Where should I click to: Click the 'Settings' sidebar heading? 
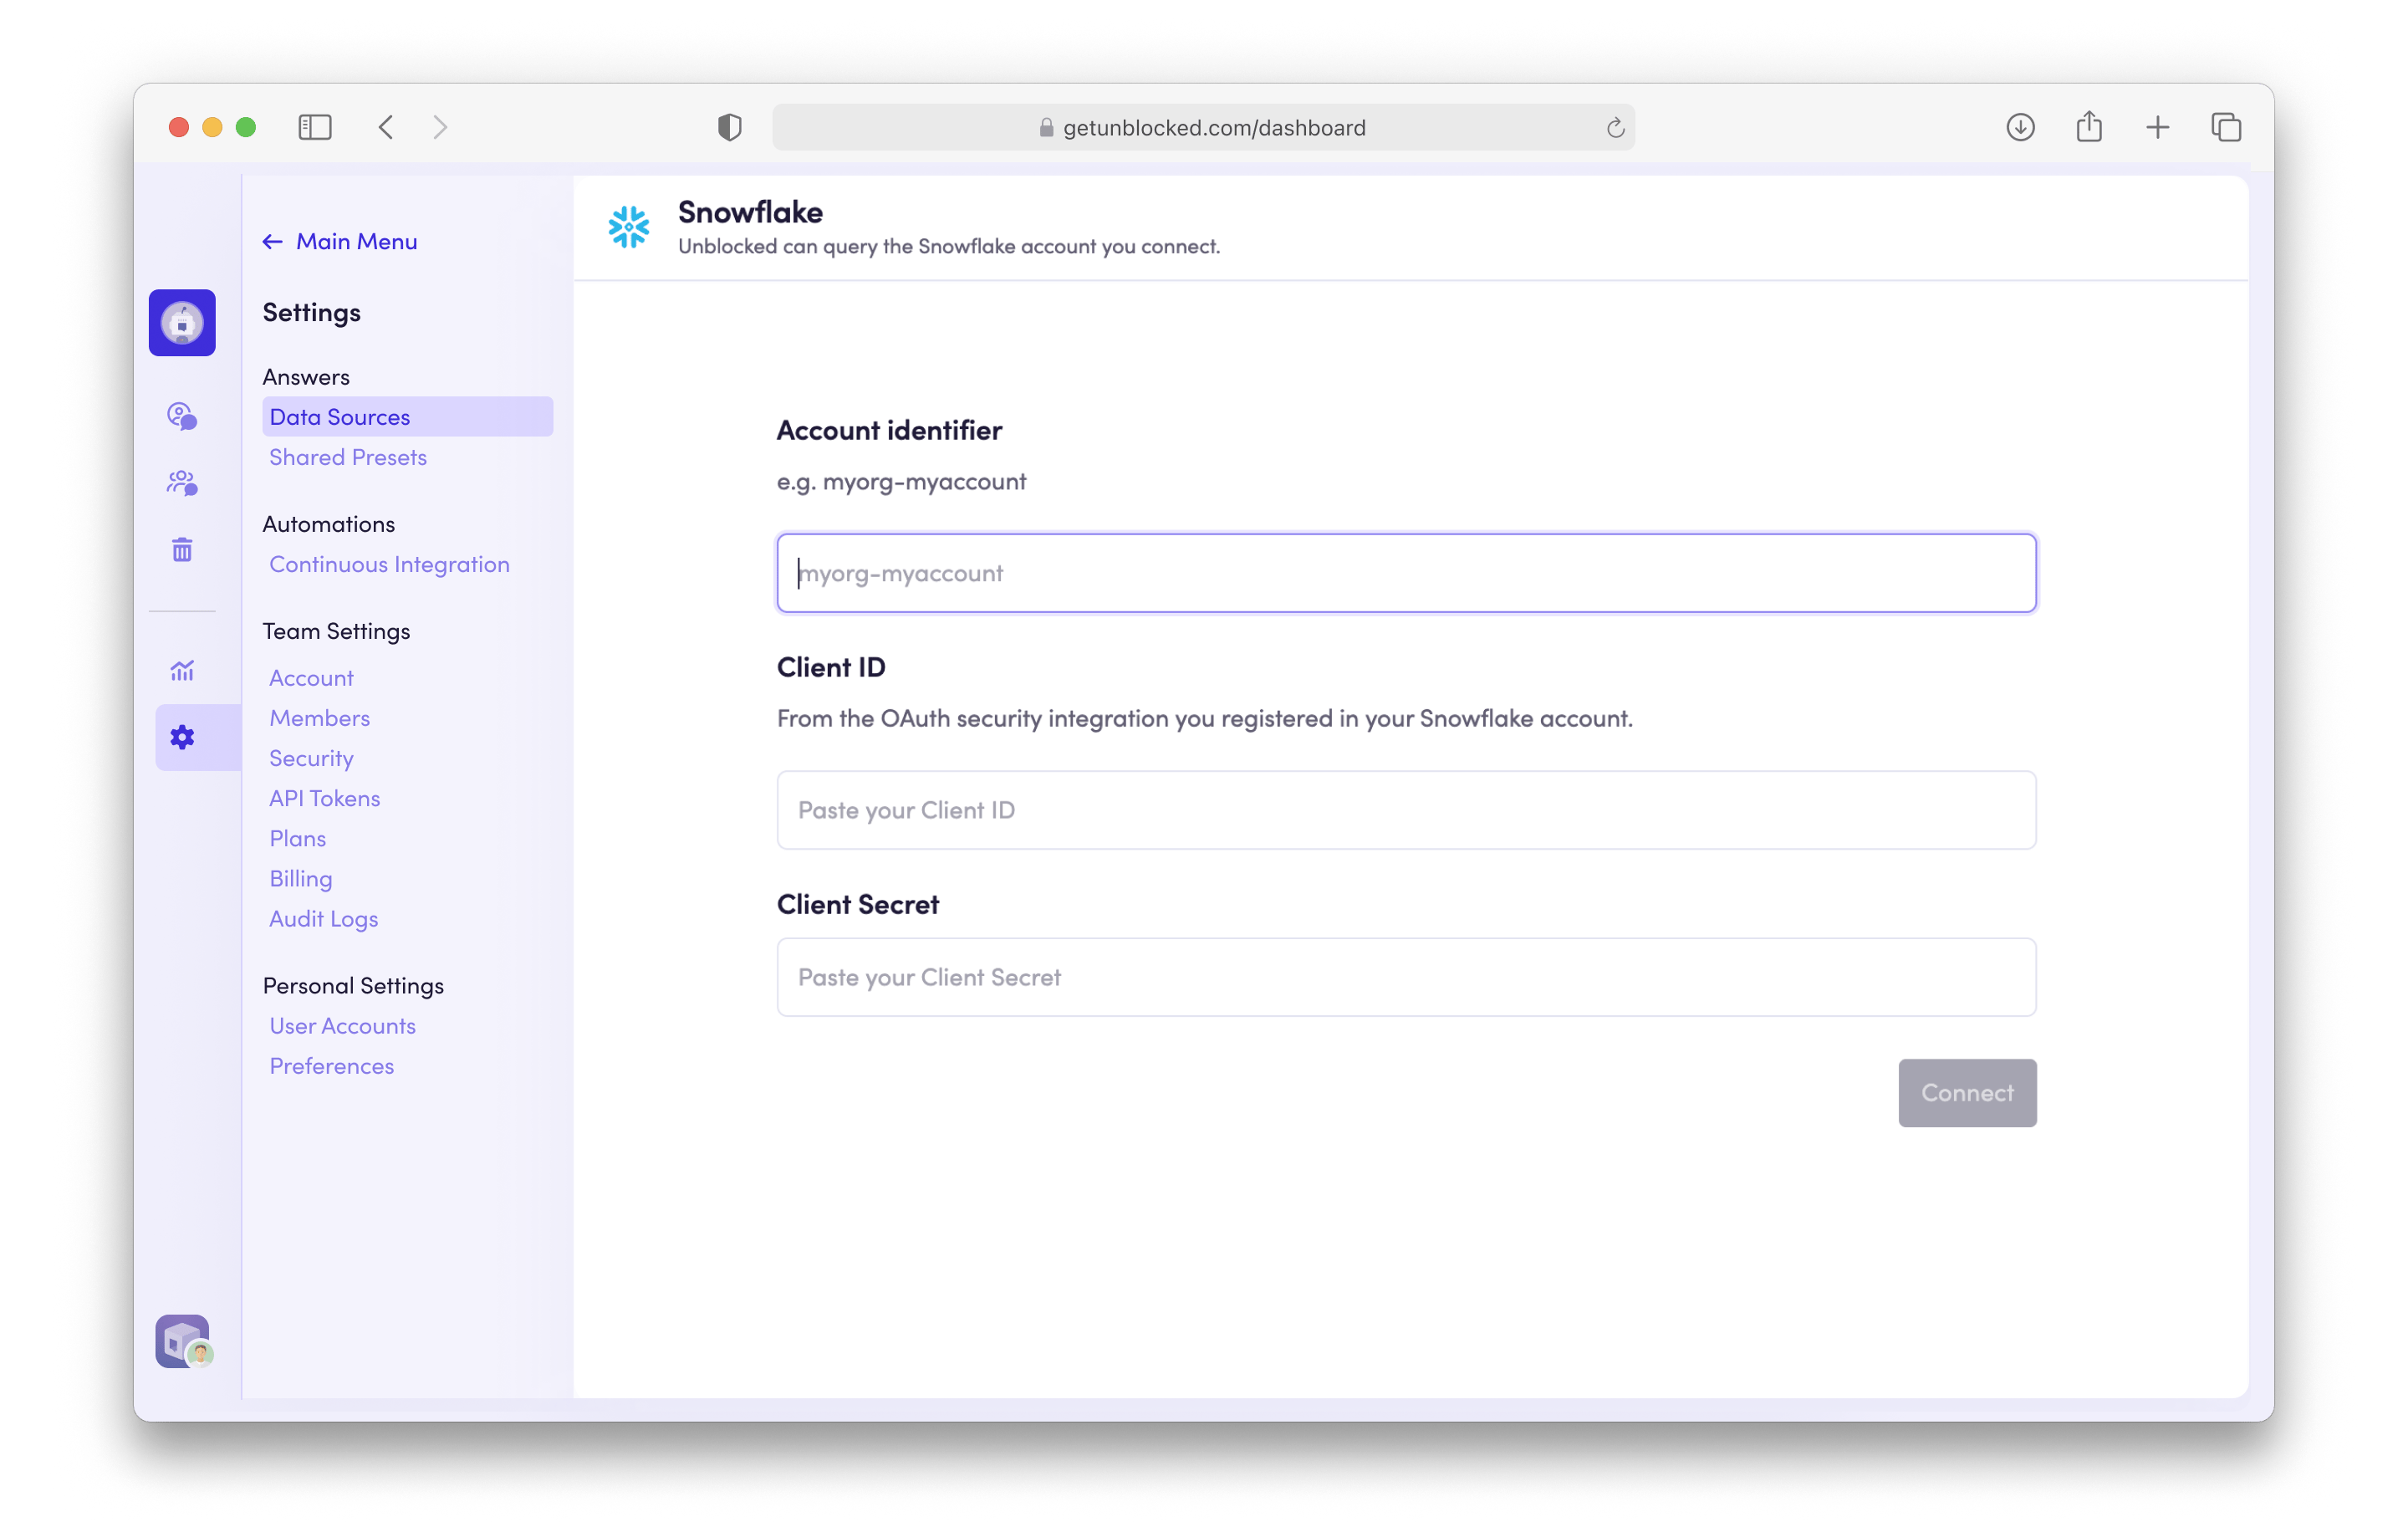tap(311, 313)
